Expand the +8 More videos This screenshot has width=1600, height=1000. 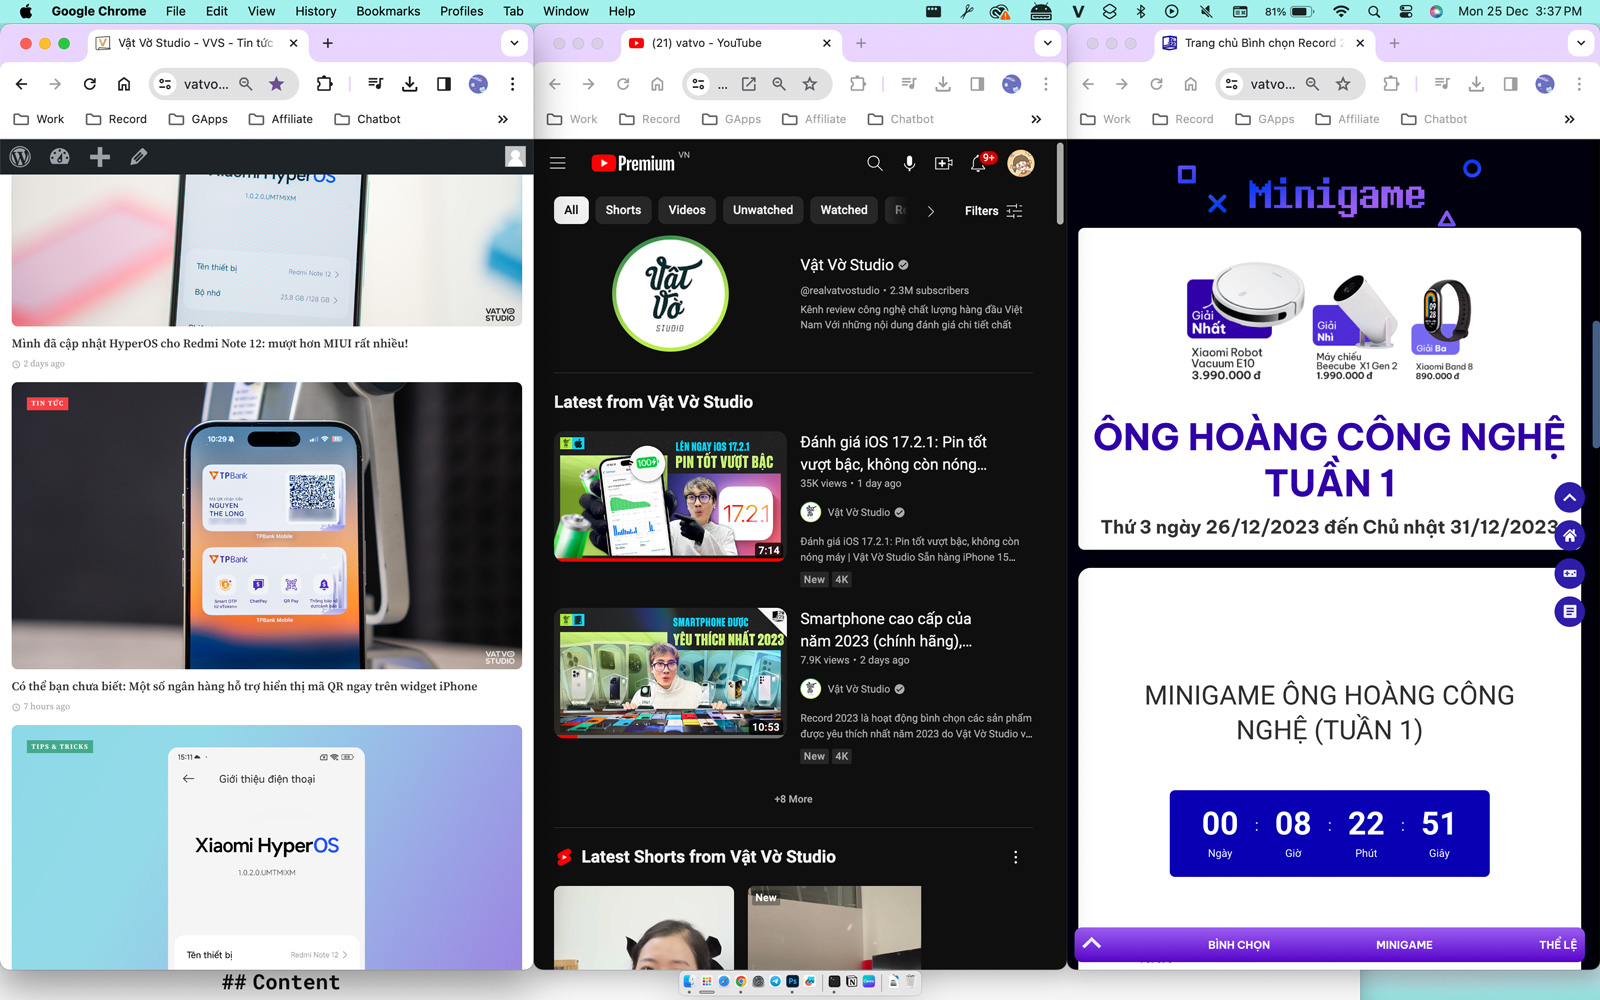pyautogui.click(x=793, y=799)
